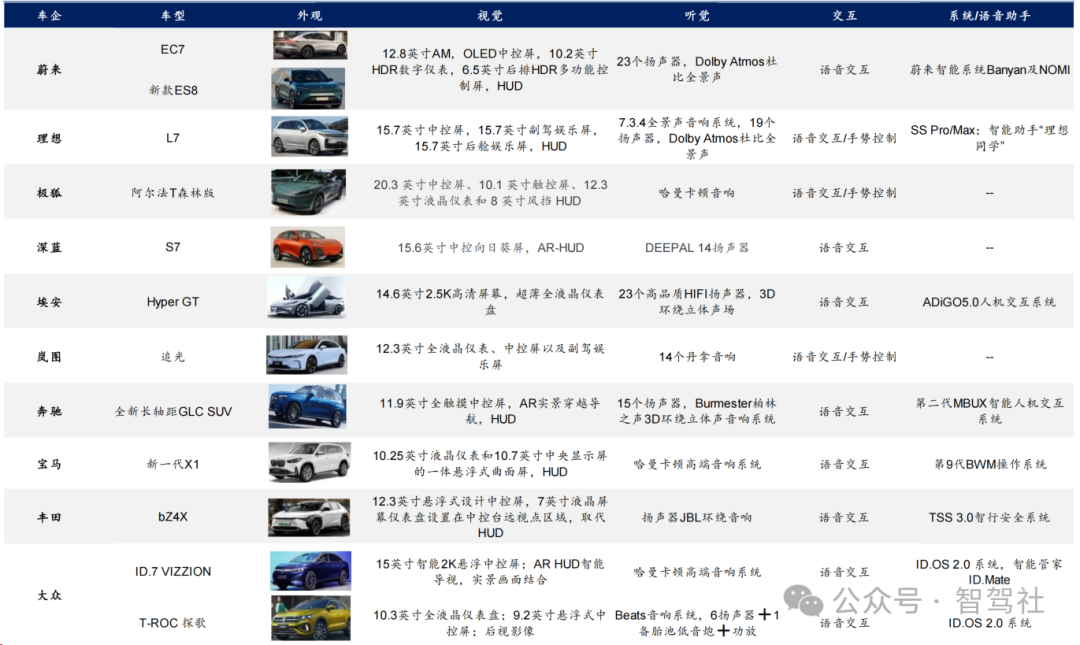This screenshot has height=645, width=1080.
Task: Click the L7 model name
Action: point(172,138)
